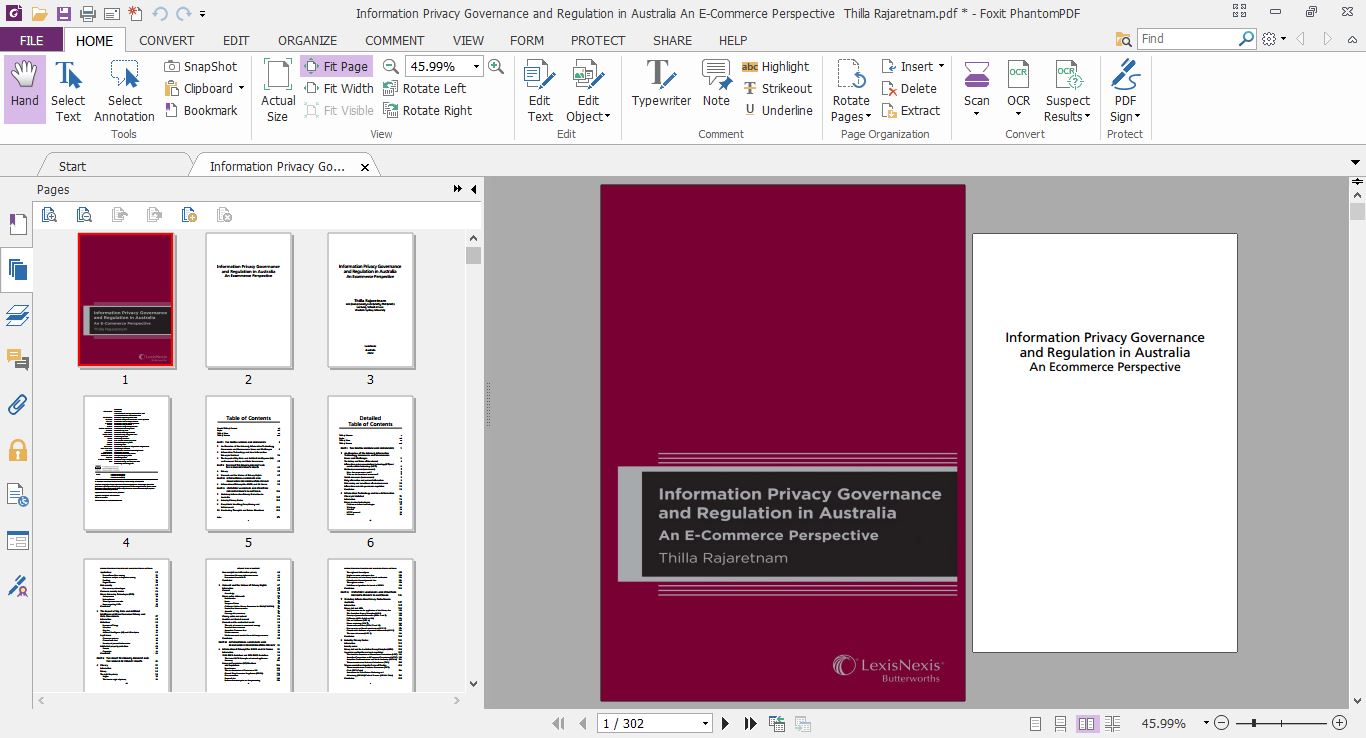Click the Find search field
The width and height of the screenshot is (1366, 738).
(1188, 38)
